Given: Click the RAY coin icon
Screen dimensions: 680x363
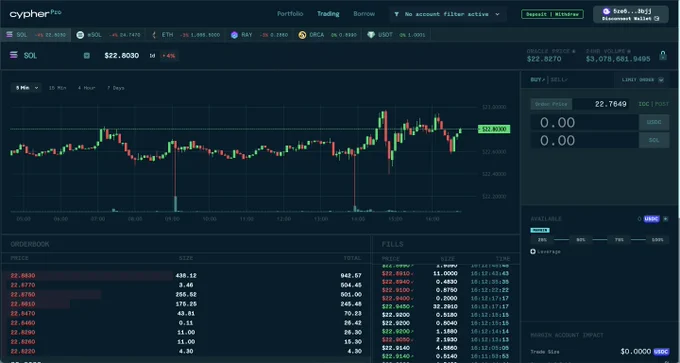Looking at the screenshot, I should (x=235, y=35).
